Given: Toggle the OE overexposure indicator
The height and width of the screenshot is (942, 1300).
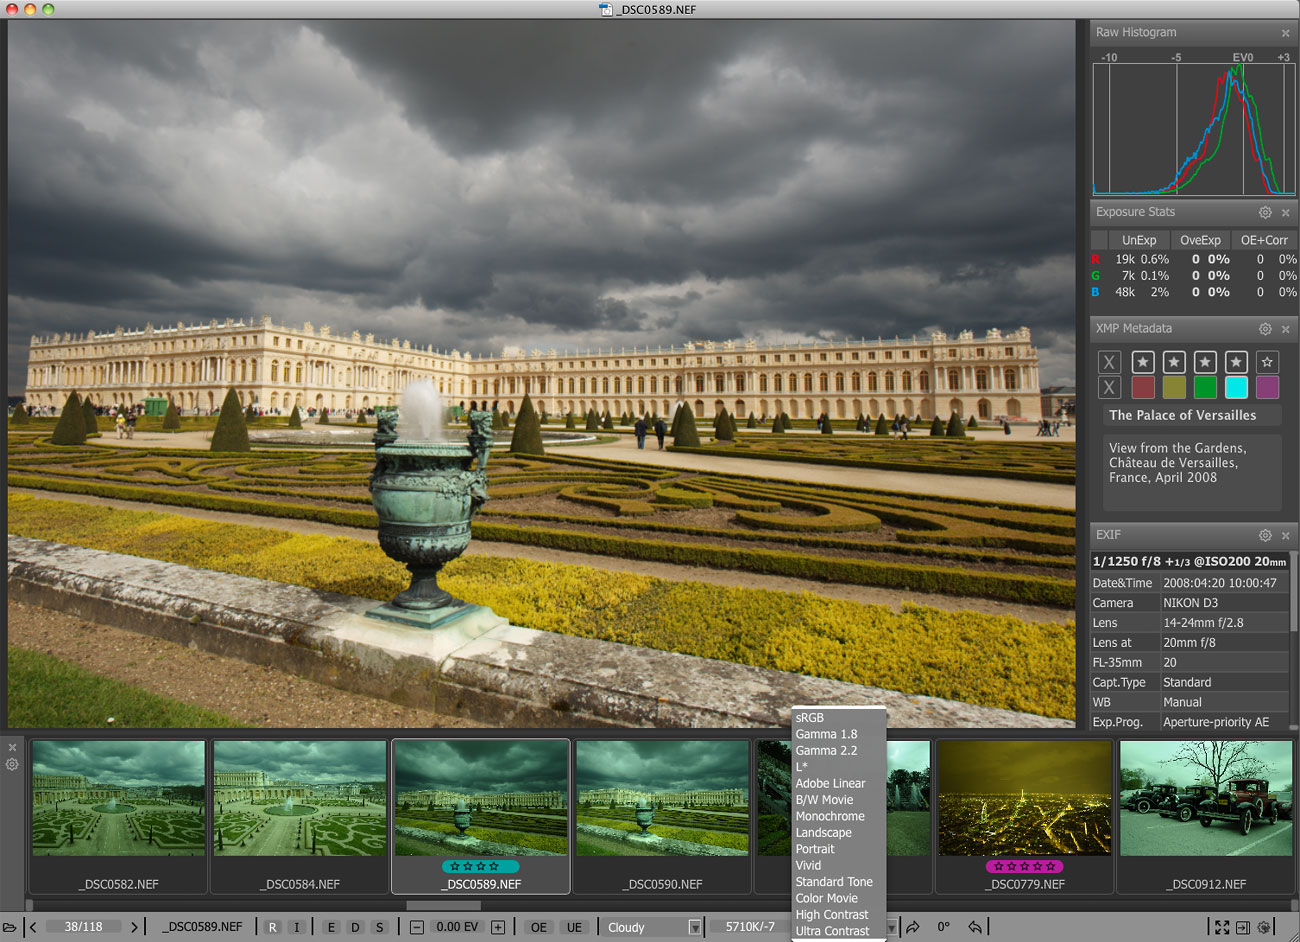Looking at the screenshot, I should click(538, 927).
